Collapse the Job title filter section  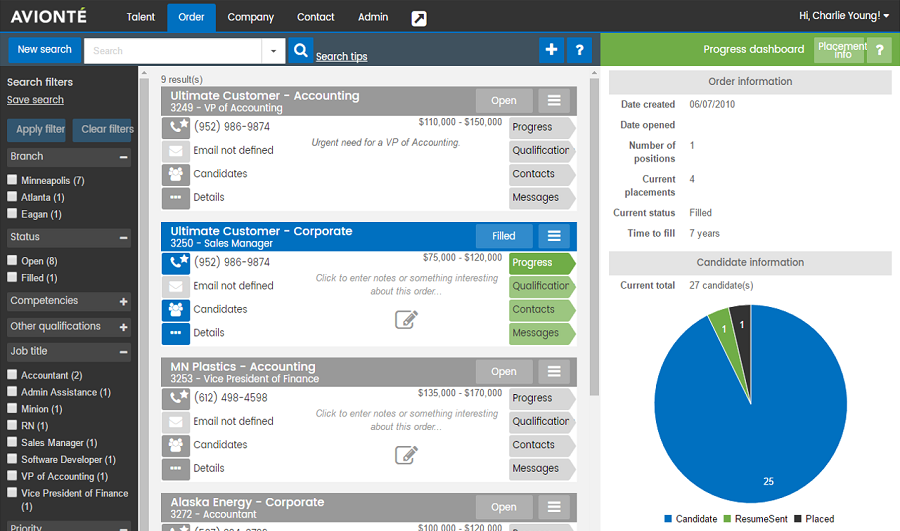pyautogui.click(x=123, y=352)
